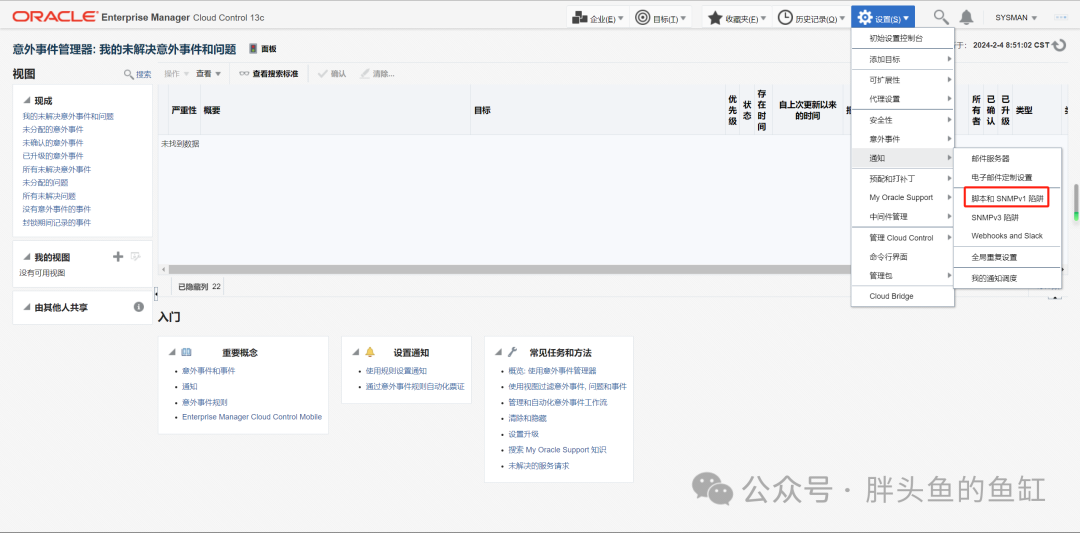Image resolution: width=1080 pixels, height=533 pixels.
Task: Click the info icon in 由其他人共享
Action: click(x=138, y=307)
